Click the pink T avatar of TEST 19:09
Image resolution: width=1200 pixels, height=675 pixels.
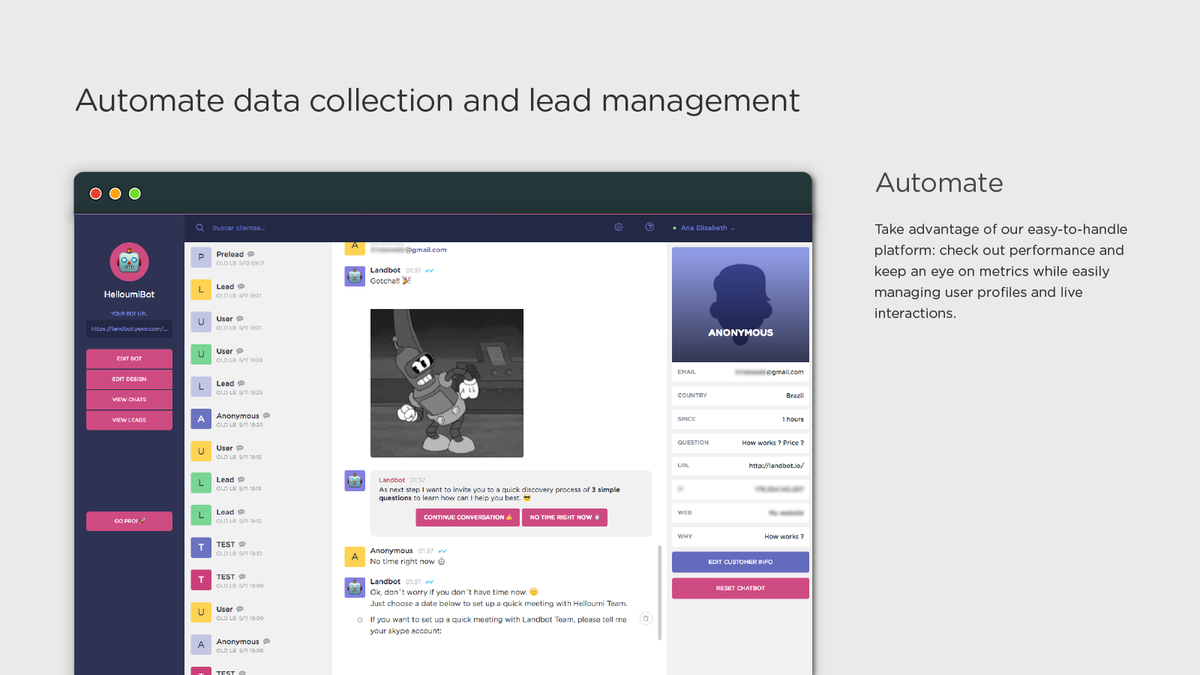200,580
